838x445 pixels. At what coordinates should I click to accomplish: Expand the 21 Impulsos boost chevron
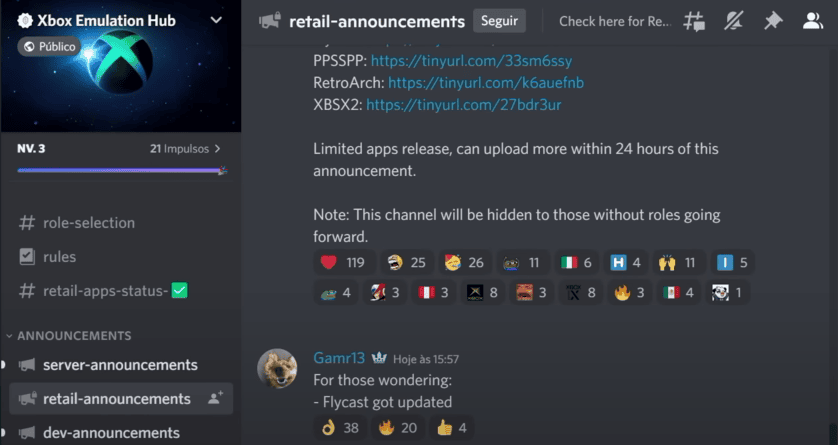point(218,149)
